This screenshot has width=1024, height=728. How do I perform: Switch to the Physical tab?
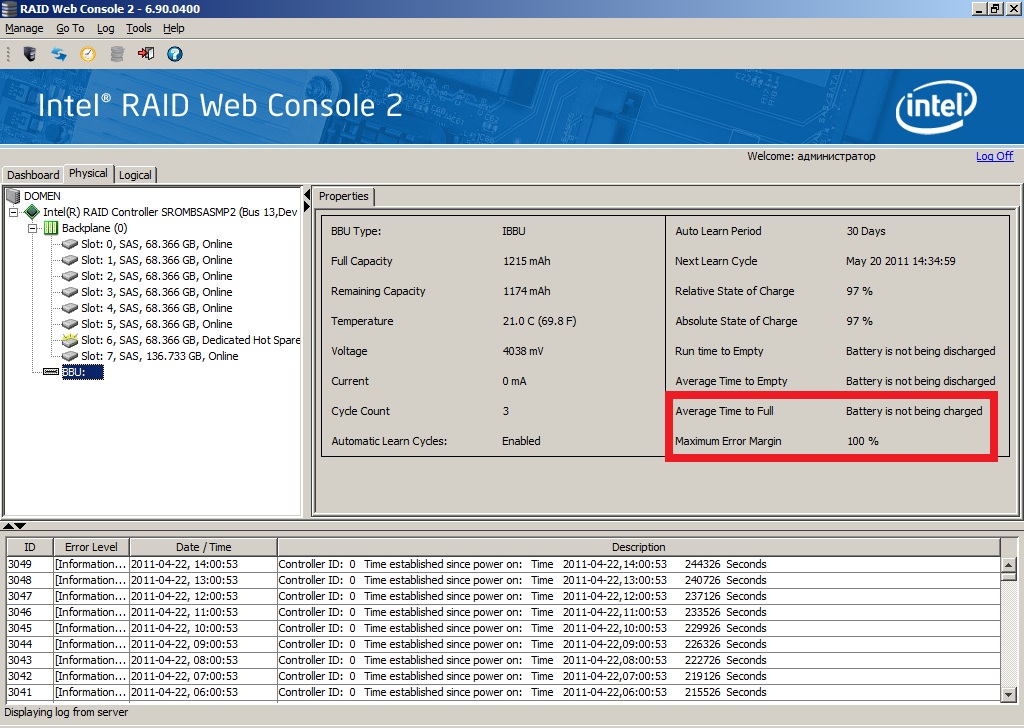(88, 173)
